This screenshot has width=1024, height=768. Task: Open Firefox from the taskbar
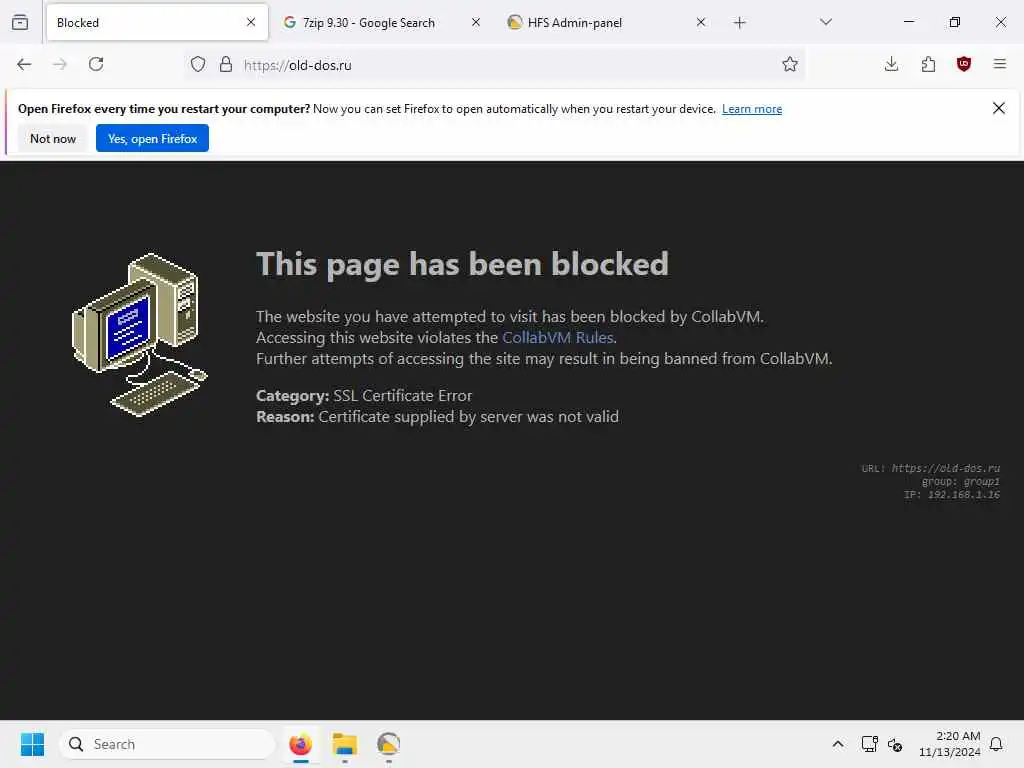(300, 744)
